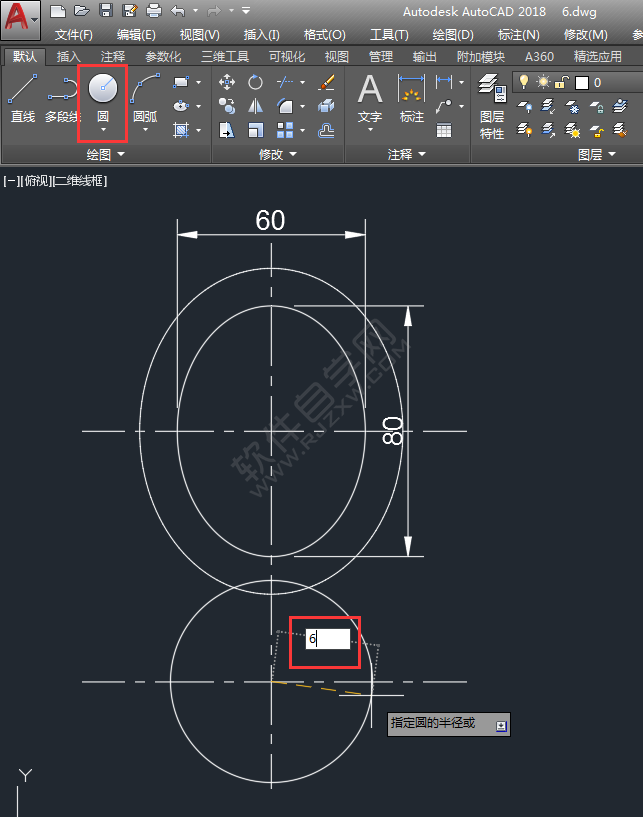Image resolution: width=643 pixels, height=817 pixels.
Task: Click the [二维线框] visual style control
Action: [80, 181]
